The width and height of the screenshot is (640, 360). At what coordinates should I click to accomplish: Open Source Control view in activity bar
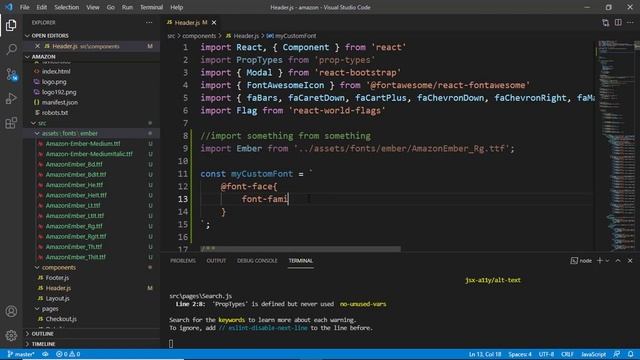click(11, 74)
